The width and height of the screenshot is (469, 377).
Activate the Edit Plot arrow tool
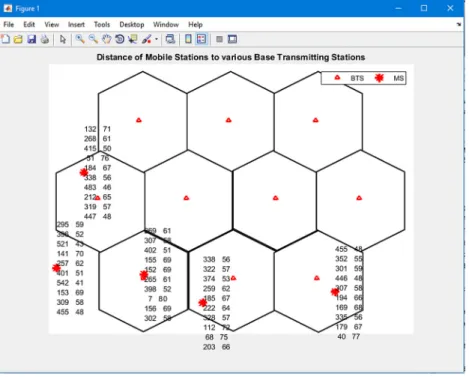(x=63, y=39)
